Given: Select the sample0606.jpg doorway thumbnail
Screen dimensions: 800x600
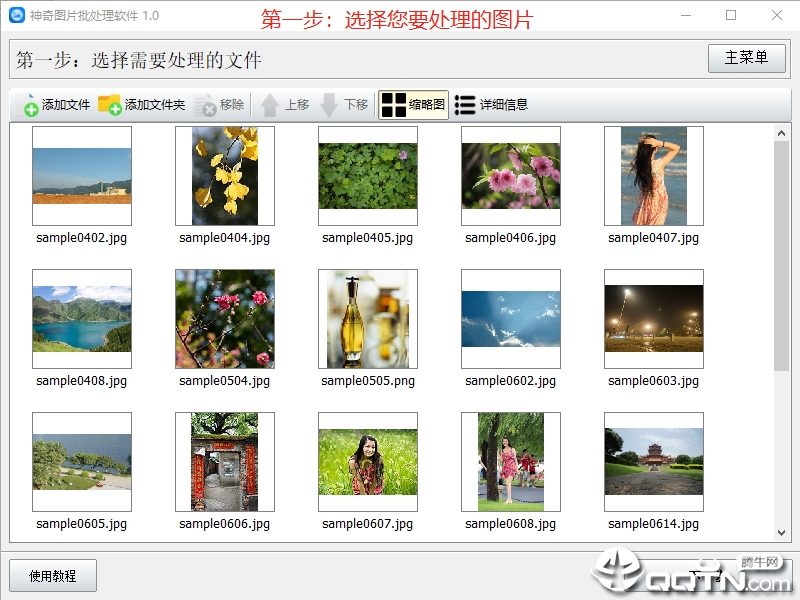Looking at the screenshot, I should [225, 462].
